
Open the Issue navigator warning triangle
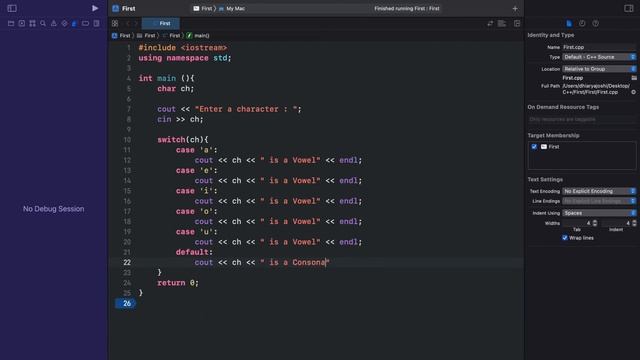click(53, 24)
